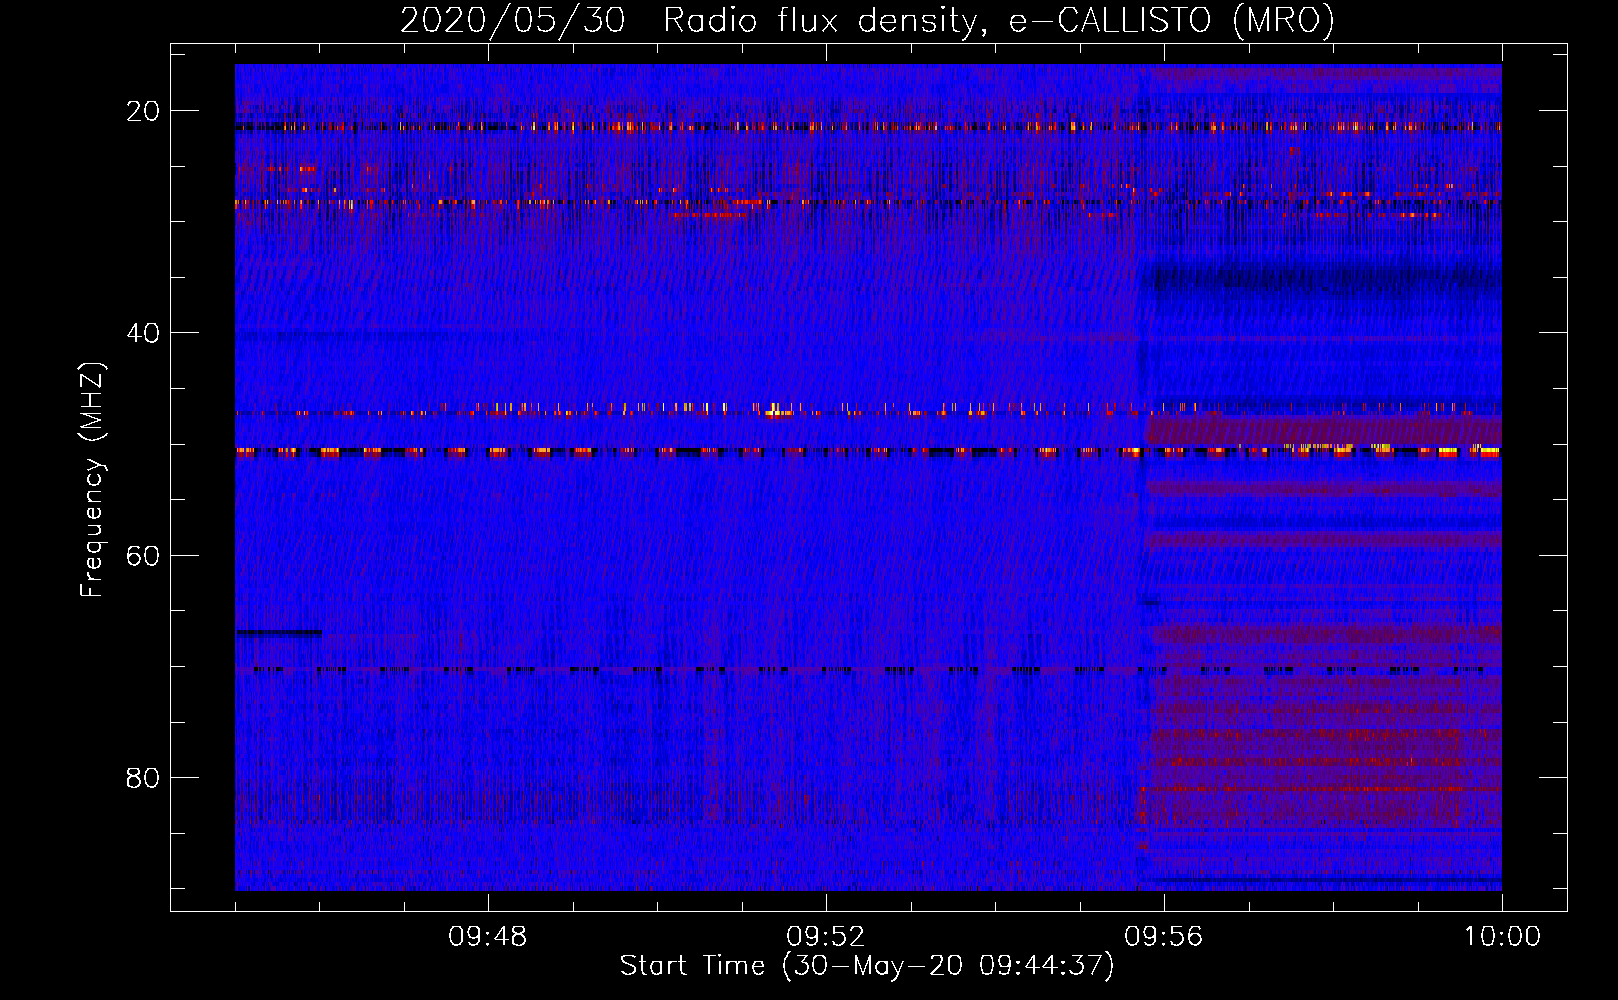Viewport: 1618px width, 1000px height.
Task: Click the 09:52 time tick label
Action: (x=825, y=937)
